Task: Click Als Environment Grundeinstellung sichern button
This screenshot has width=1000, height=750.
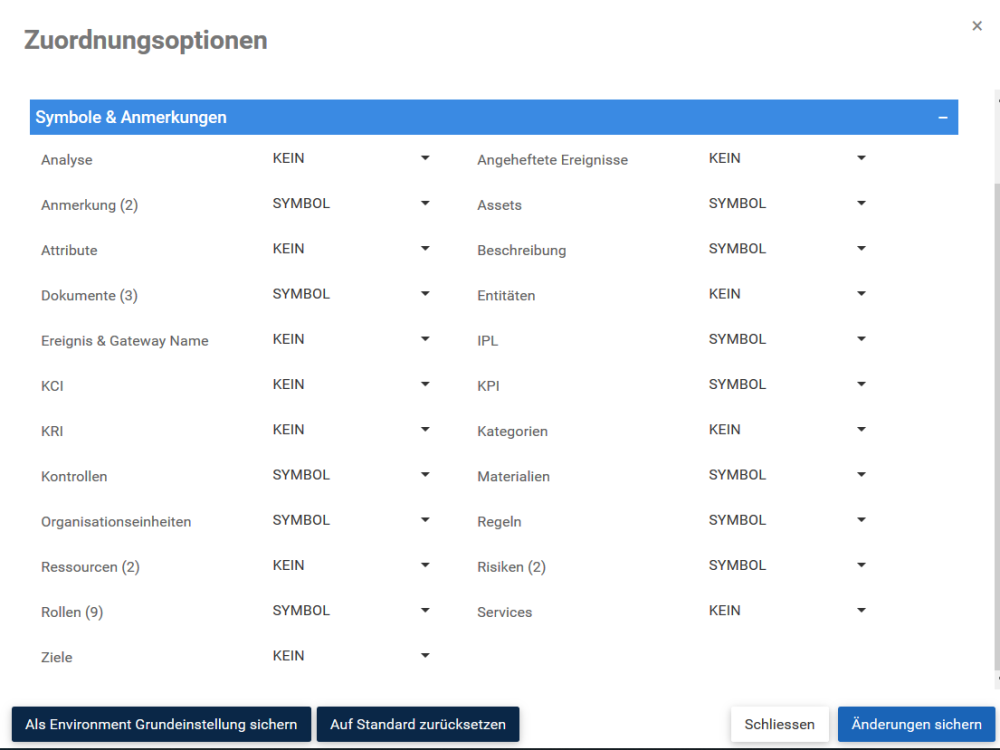Action: [161, 724]
